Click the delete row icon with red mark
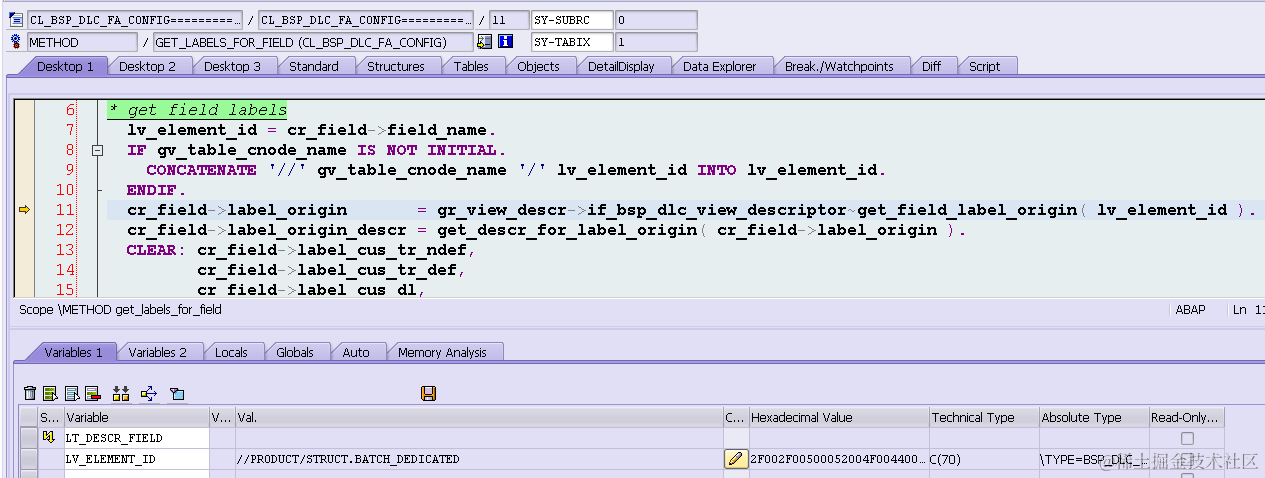Image resolution: width=1265 pixels, height=478 pixels. point(93,394)
